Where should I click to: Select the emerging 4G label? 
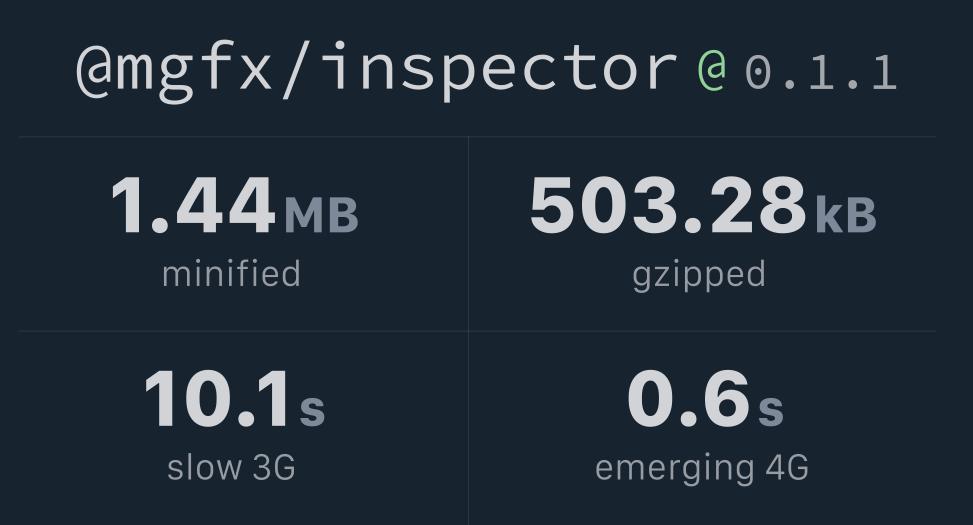coord(702,469)
